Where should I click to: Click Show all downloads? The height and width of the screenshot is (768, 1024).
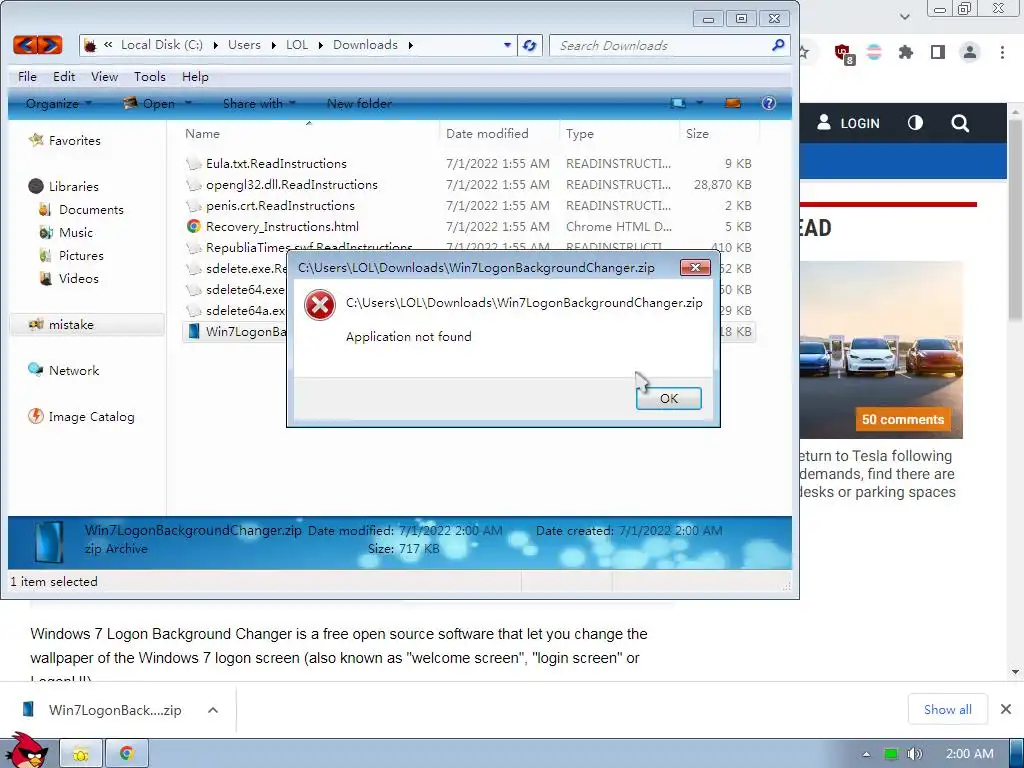[x=948, y=709]
